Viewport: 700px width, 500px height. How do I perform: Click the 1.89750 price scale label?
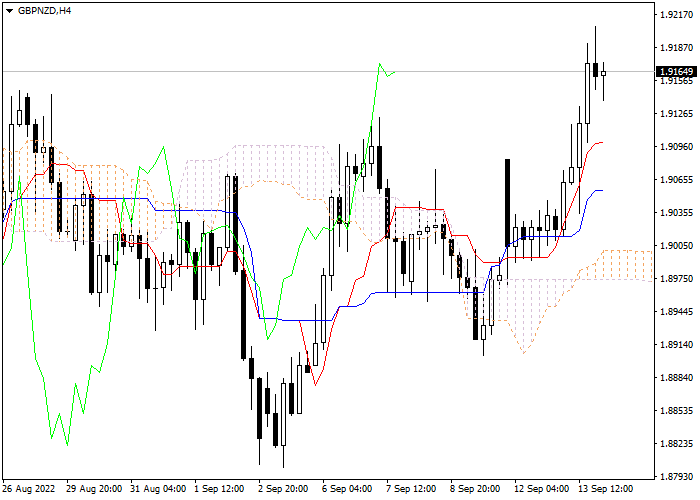tap(676, 279)
